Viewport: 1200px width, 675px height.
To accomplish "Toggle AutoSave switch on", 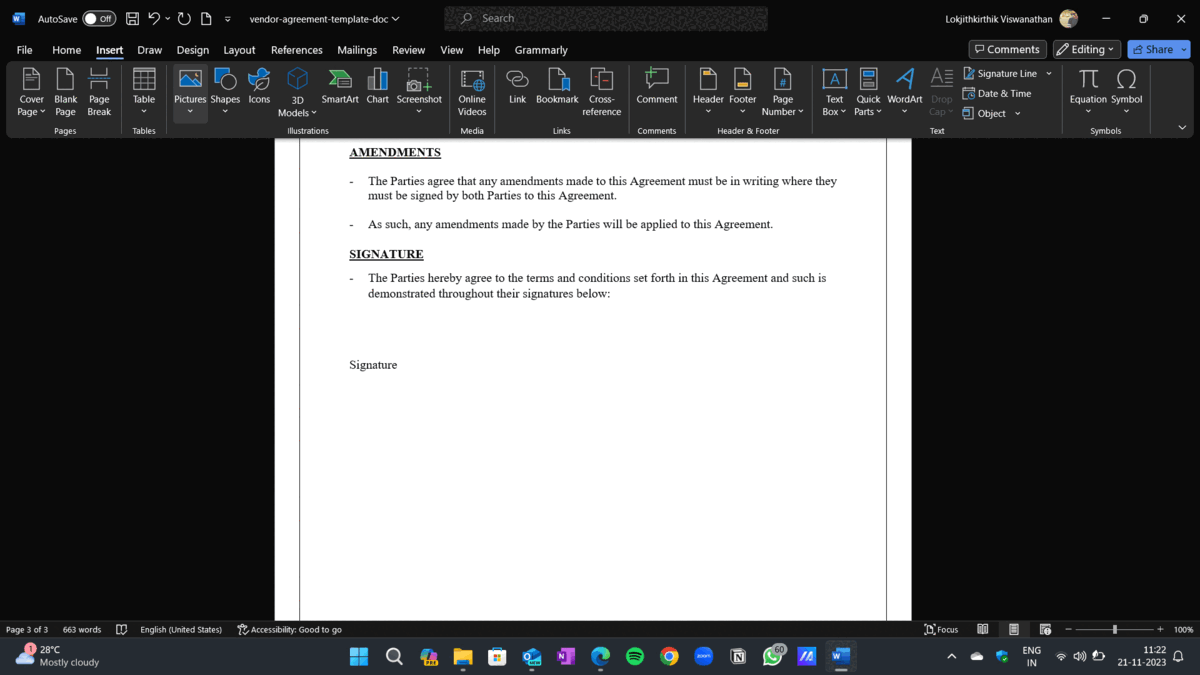I will 99,19.
